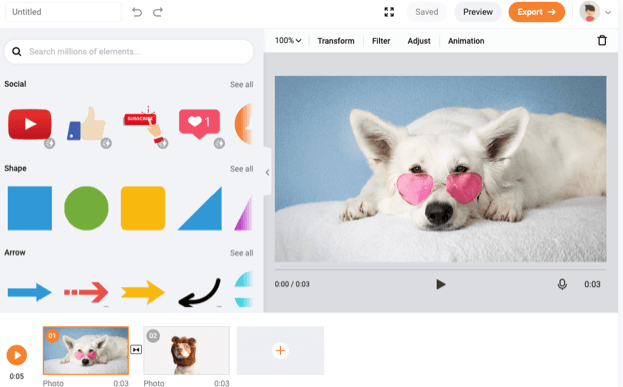This screenshot has height=387, width=623.
Task: Delete the selected element with trash icon
Action: [x=602, y=41]
